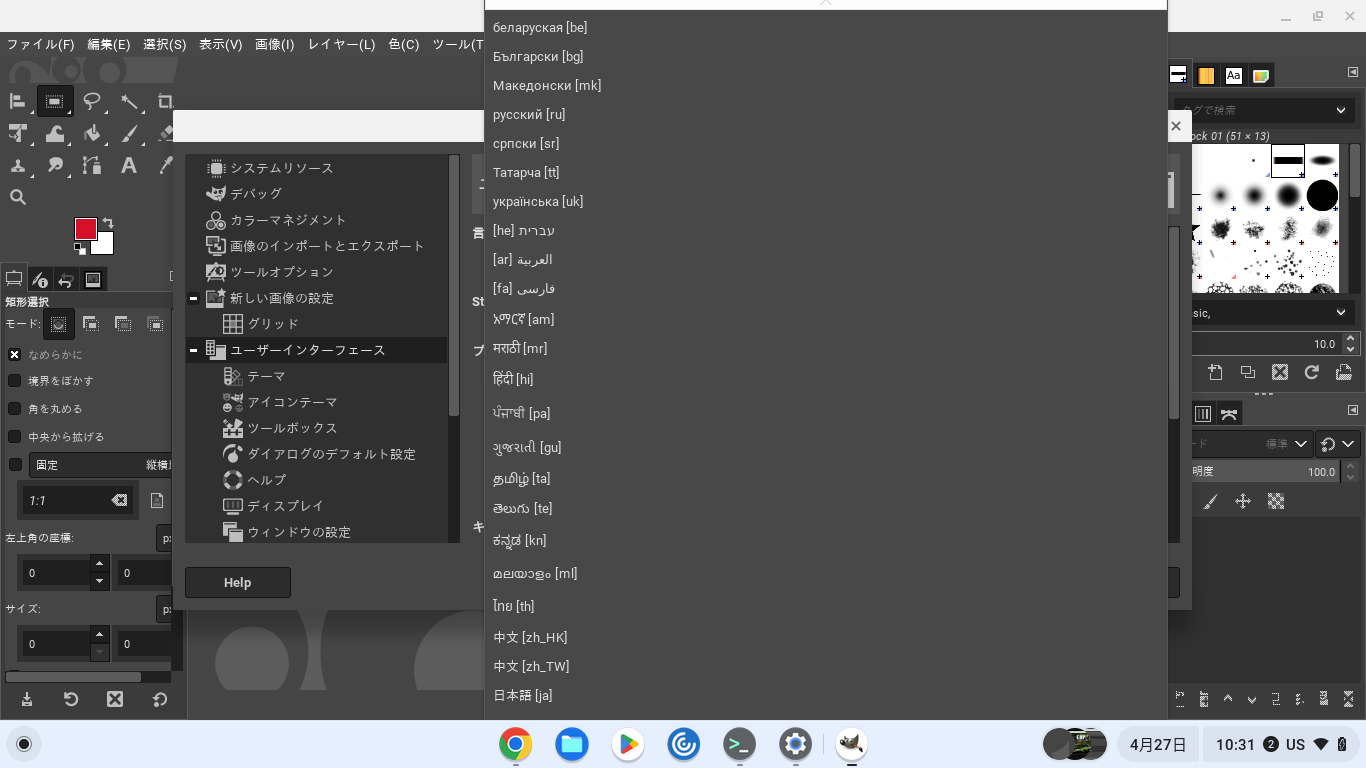The width and height of the screenshot is (1366, 768).
Task: Click the Clone stamp tool
Action: (x=18, y=166)
